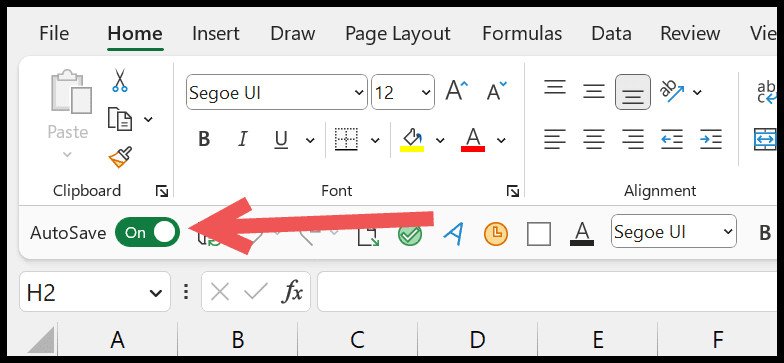Click the Orientation text angle icon
The image size is (784, 363).
coord(672,92)
